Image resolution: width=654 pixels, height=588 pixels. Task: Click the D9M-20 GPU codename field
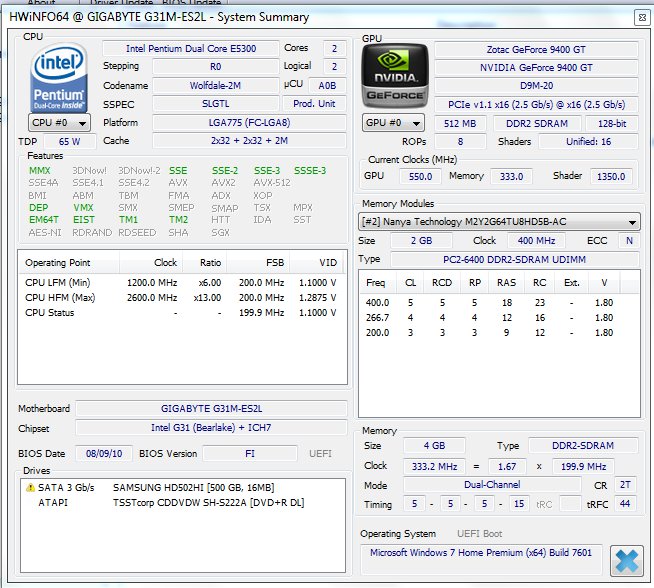click(536, 85)
